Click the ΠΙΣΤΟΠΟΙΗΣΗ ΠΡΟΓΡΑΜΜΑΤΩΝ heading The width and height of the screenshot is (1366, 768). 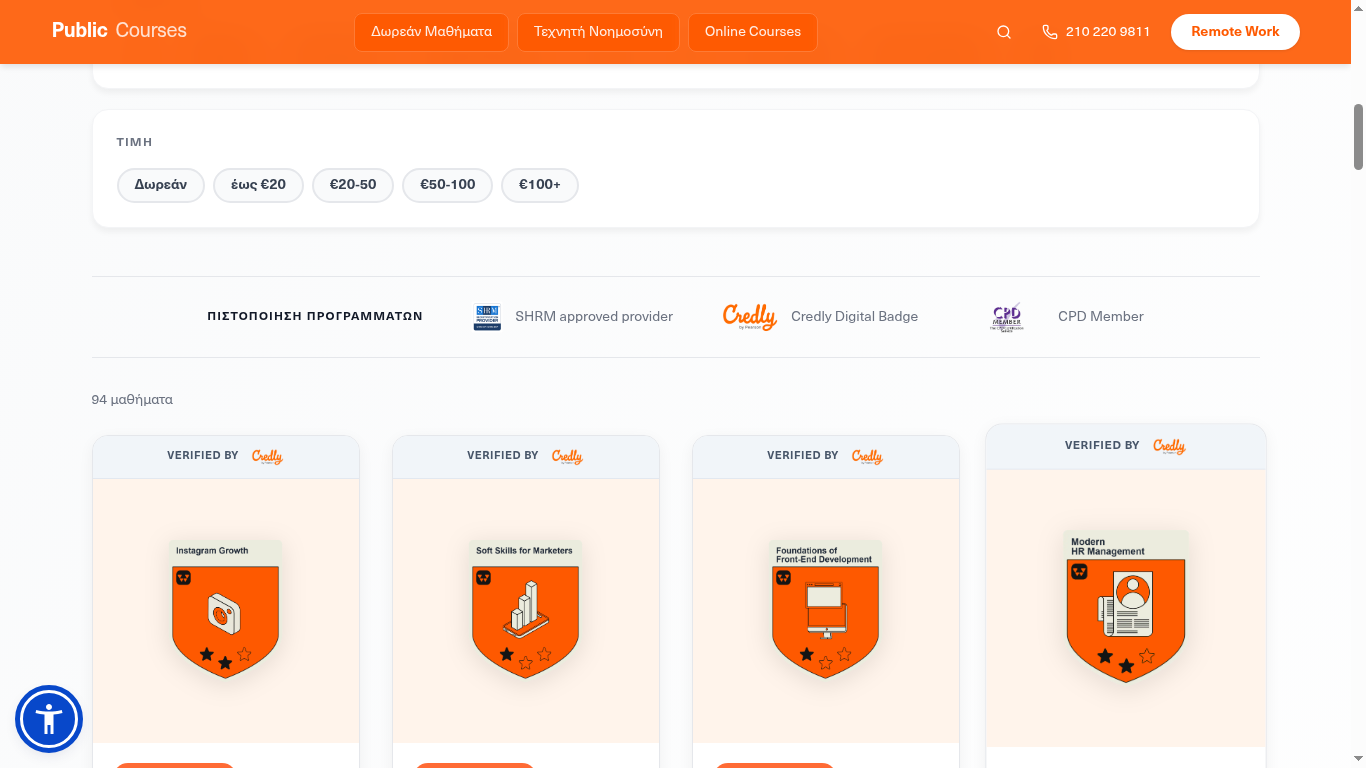315,317
